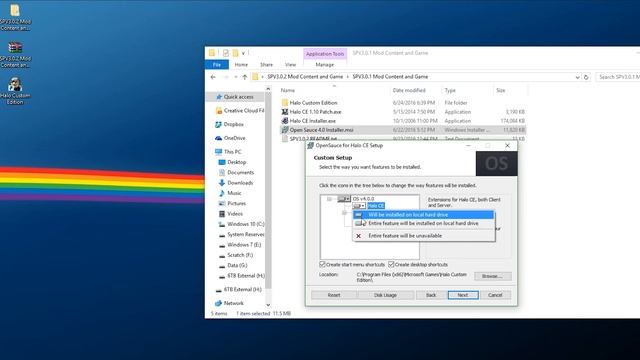Click the Network icon in navigation pane
The image size is (640, 360).
[x=218, y=303]
